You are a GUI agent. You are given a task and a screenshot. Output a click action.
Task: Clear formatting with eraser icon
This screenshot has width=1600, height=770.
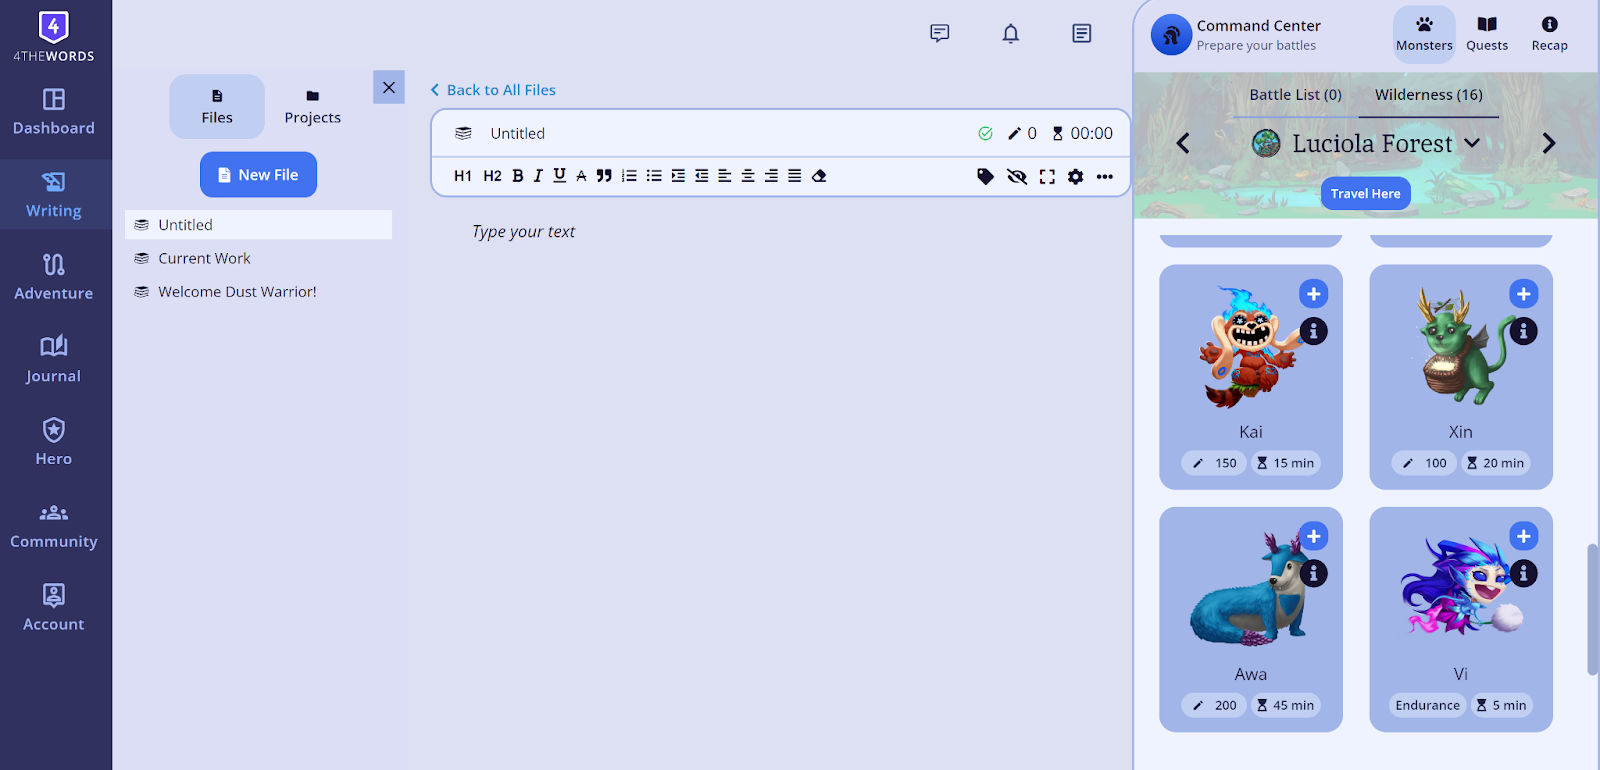tap(819, 176)
